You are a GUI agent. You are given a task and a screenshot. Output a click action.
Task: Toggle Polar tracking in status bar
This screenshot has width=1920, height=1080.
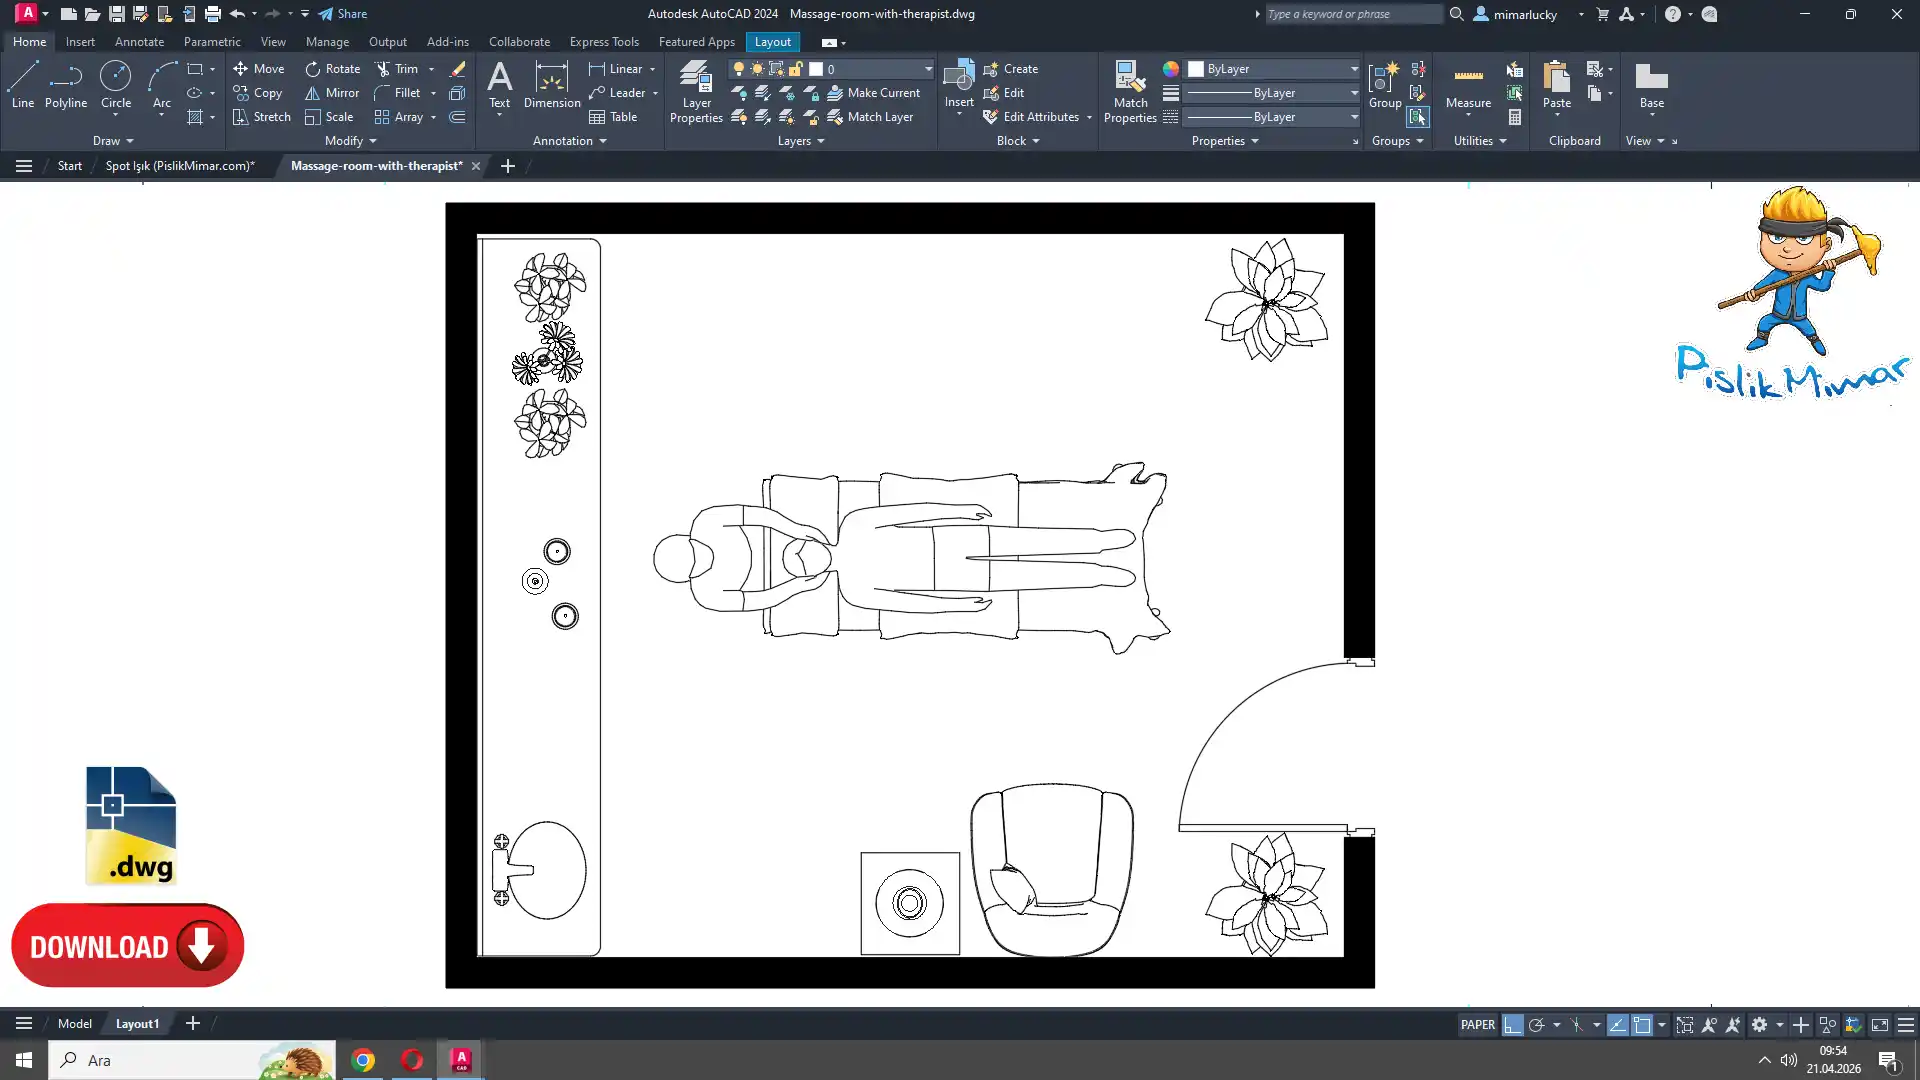(1537, 1025)
